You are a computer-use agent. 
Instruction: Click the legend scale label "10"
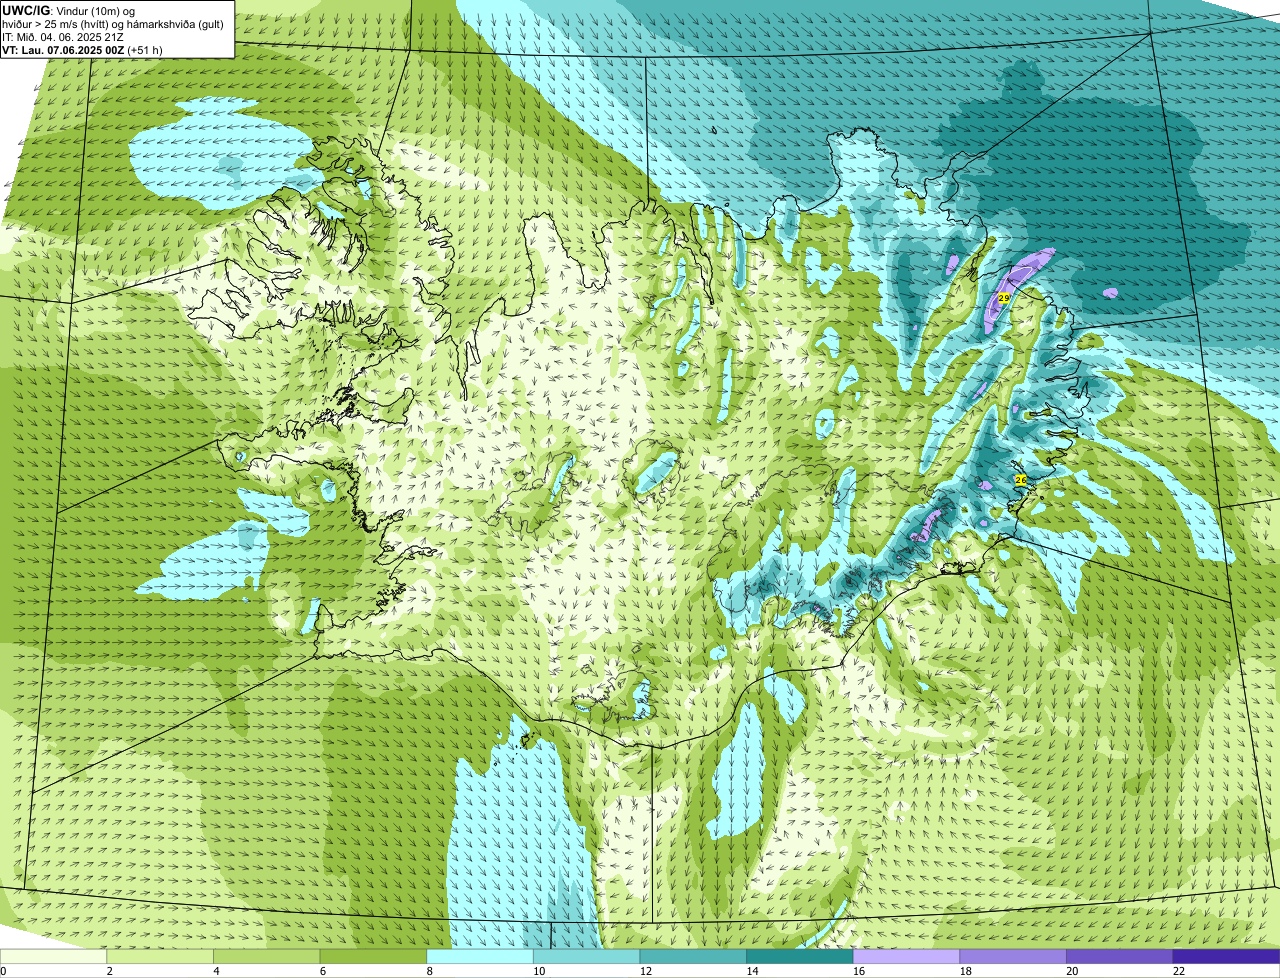539,971
